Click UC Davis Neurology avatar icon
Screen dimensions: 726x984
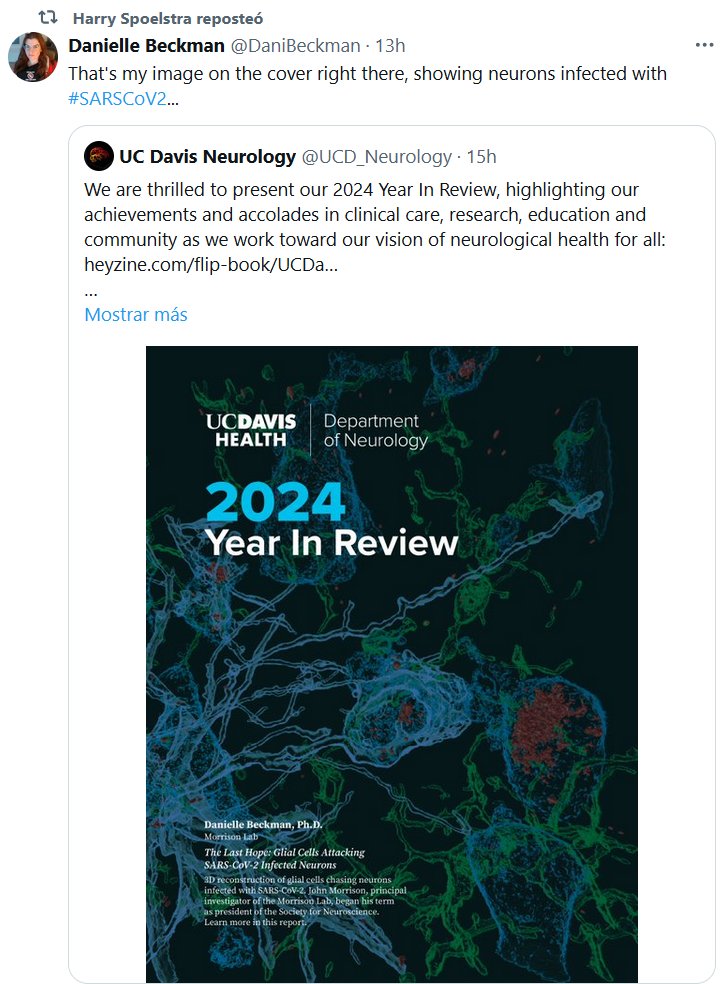99,156
